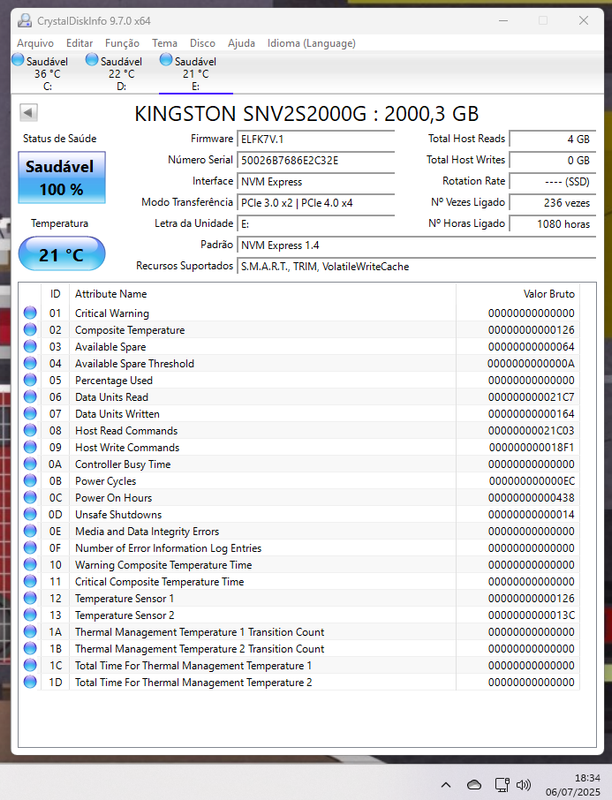The width and height of the screenshot is (612, 800).
Task: Click the Total Host Reads value 4 GB
Action: click(x=552, y=139)
